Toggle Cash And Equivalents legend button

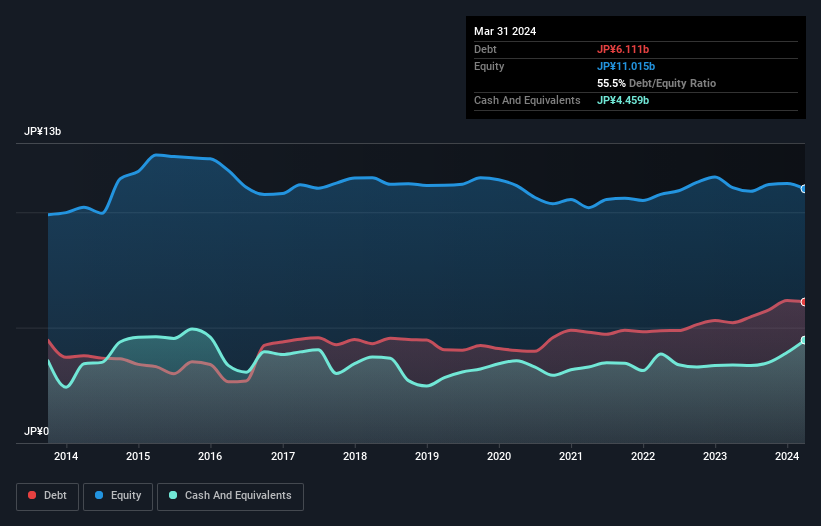click(x=230, y=496)
